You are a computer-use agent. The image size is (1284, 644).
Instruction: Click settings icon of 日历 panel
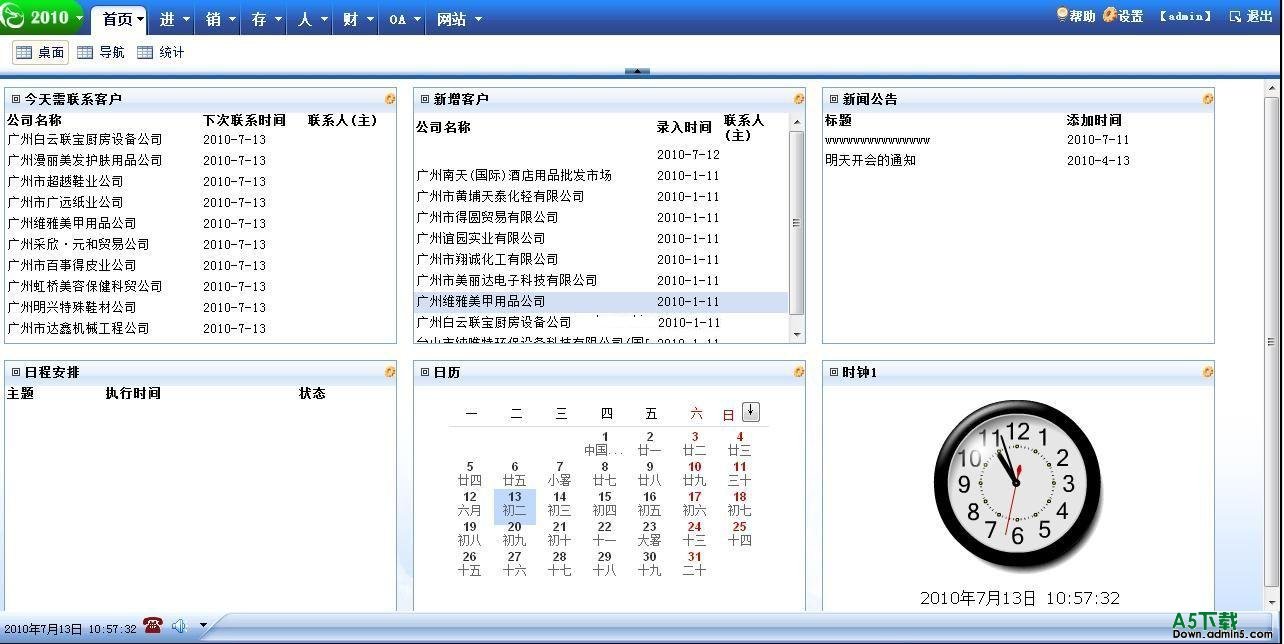tap(799, 372)
